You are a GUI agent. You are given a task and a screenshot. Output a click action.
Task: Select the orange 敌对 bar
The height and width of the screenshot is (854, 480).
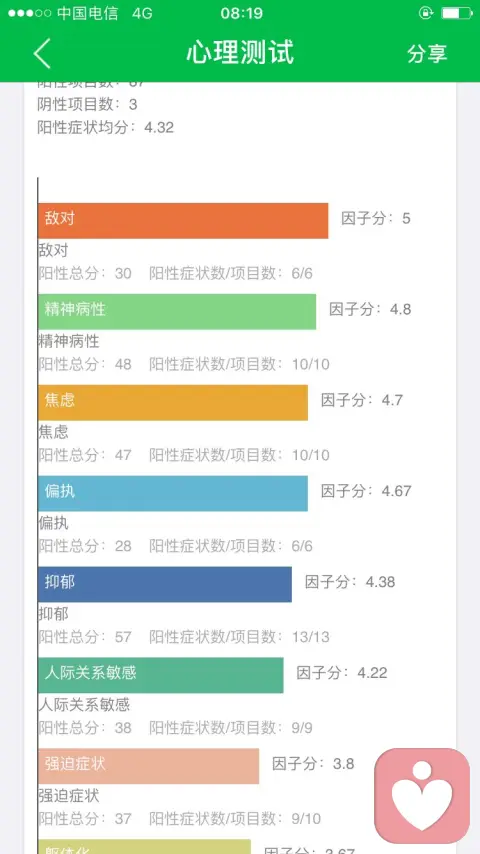click(x=183, y=221)
